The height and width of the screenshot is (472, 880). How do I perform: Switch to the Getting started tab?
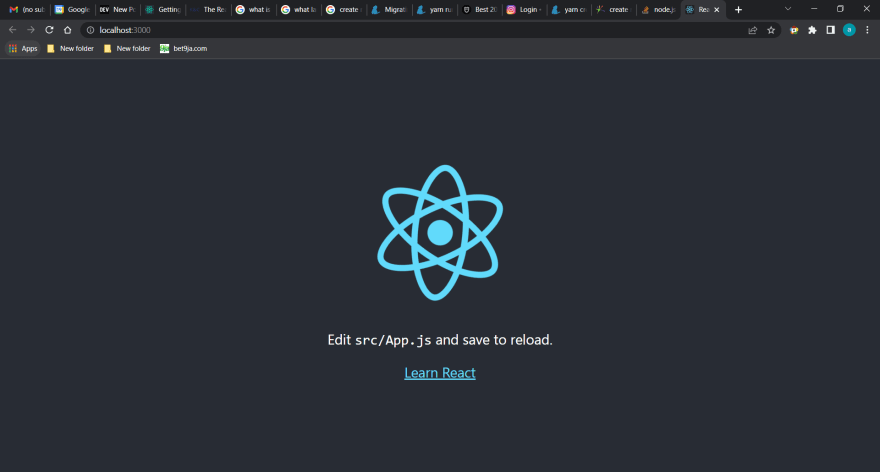(163, 10)
